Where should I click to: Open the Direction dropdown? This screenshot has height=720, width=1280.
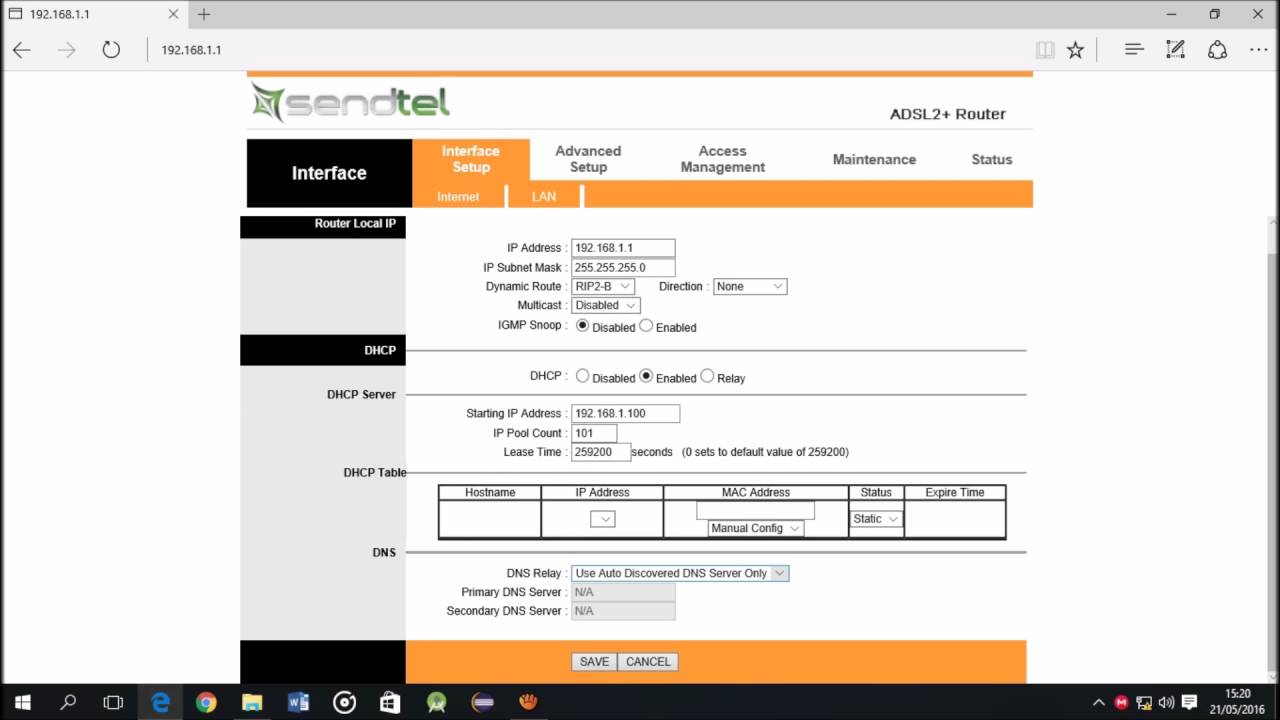[x=750, y=286]
